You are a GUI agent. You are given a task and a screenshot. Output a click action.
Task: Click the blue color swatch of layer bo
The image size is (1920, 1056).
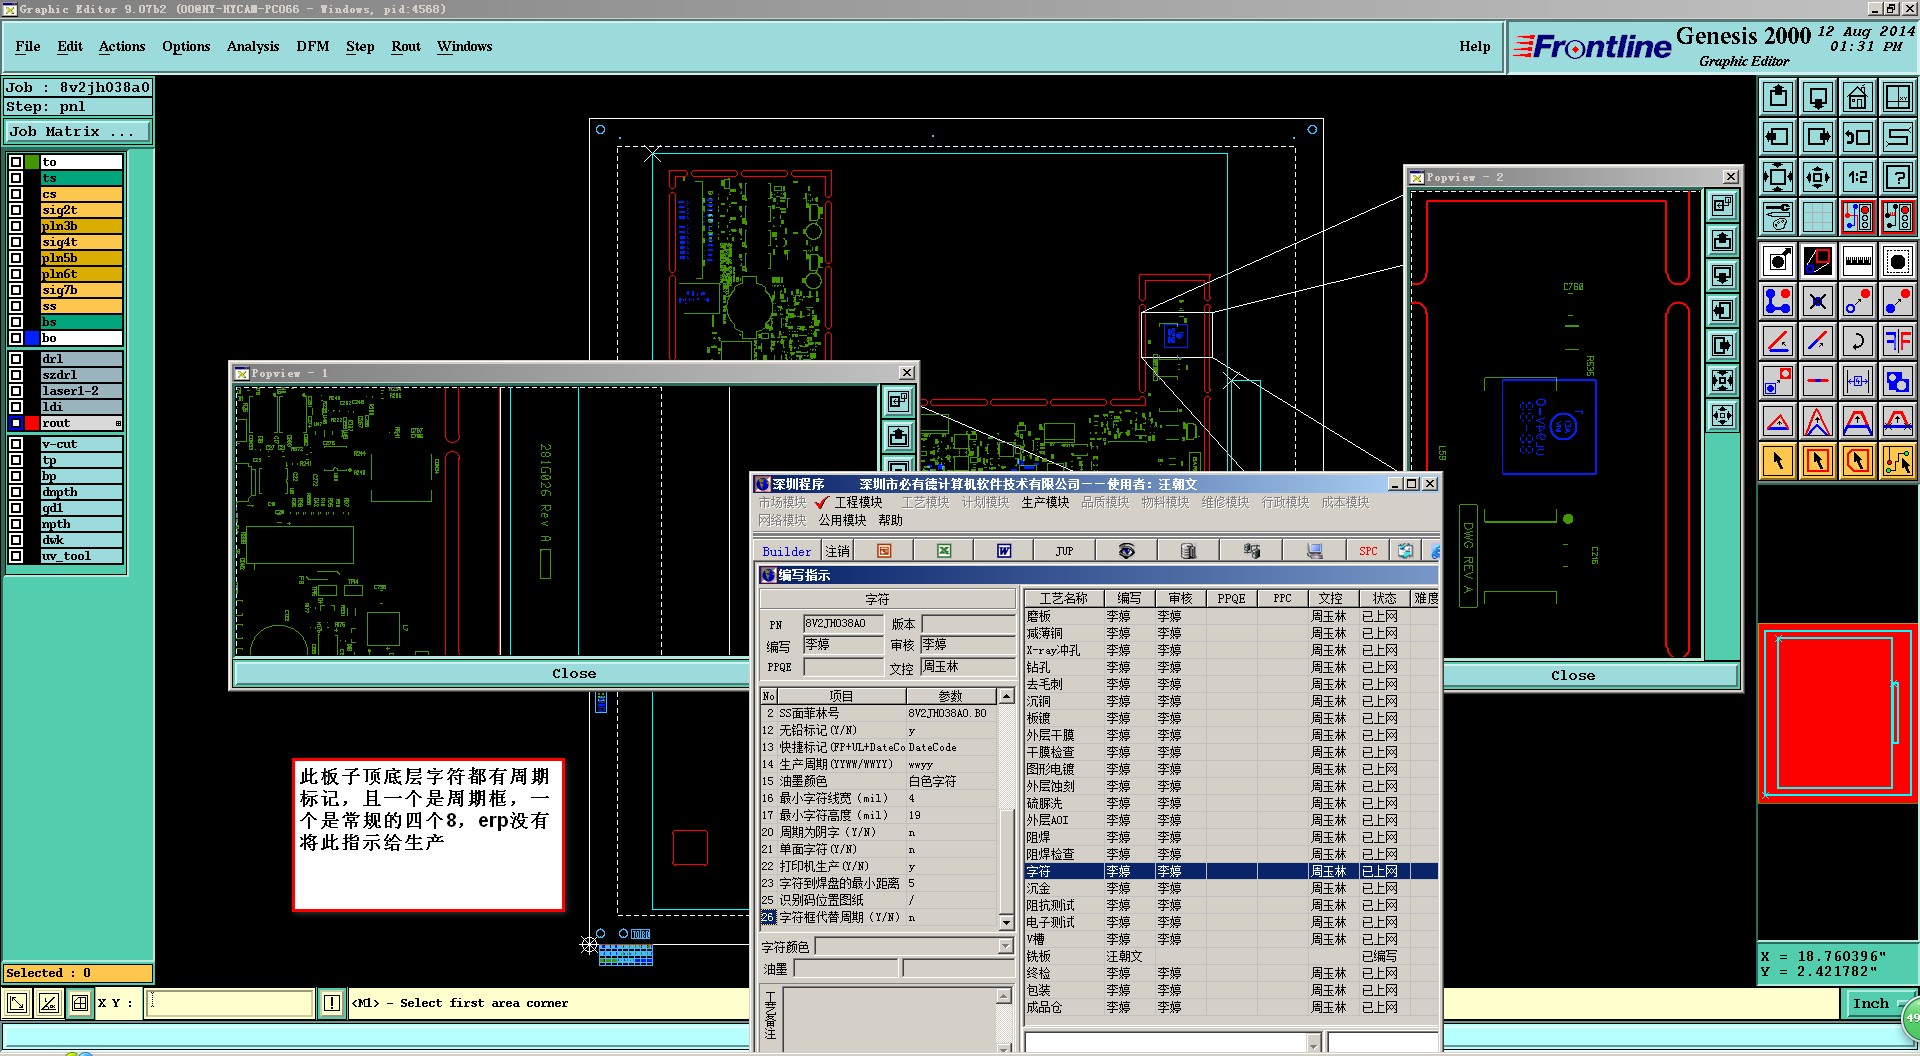pyautogui.click(x=33, y=338)
